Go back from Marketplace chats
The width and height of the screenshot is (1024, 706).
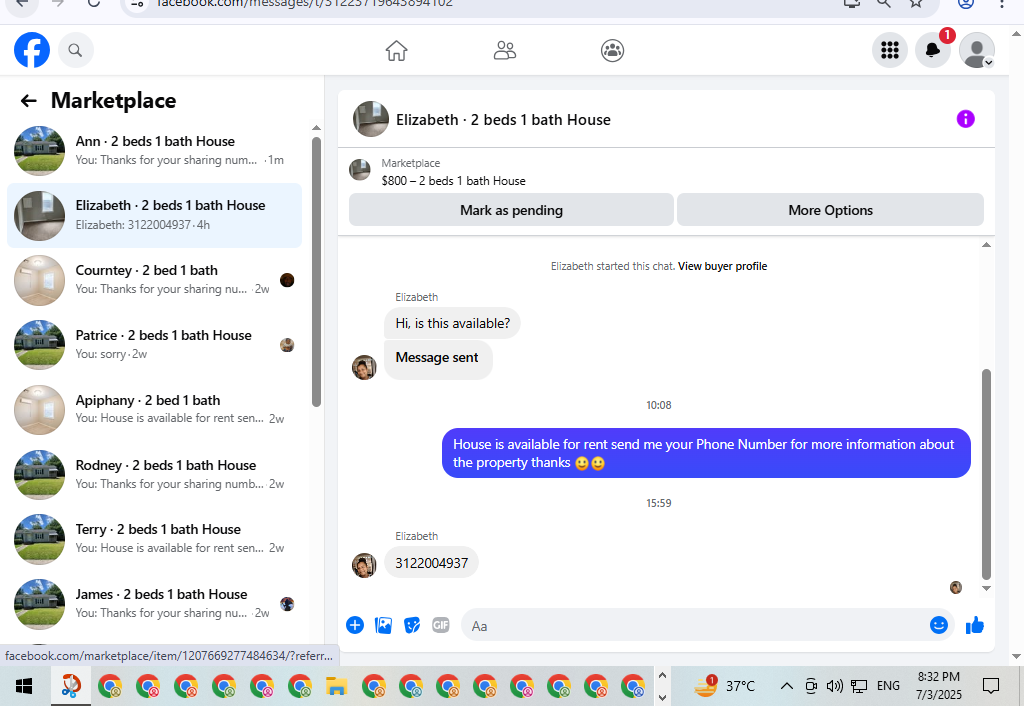28,101
